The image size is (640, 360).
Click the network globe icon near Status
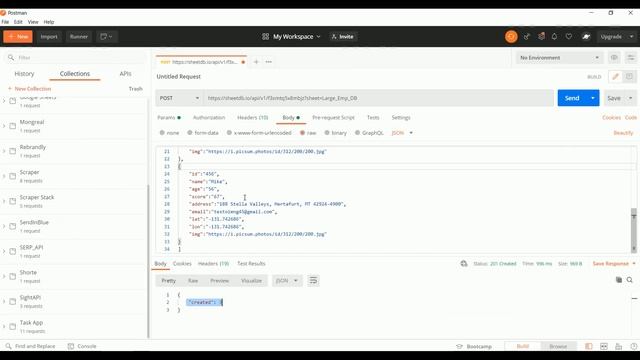pyautogui.click(x=464, y=264)
